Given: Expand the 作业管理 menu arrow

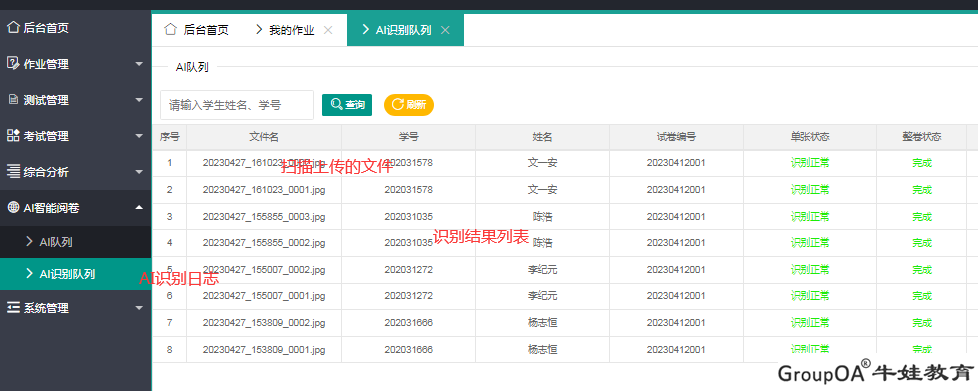Looking at the screenshot, I should coord(139,64).
